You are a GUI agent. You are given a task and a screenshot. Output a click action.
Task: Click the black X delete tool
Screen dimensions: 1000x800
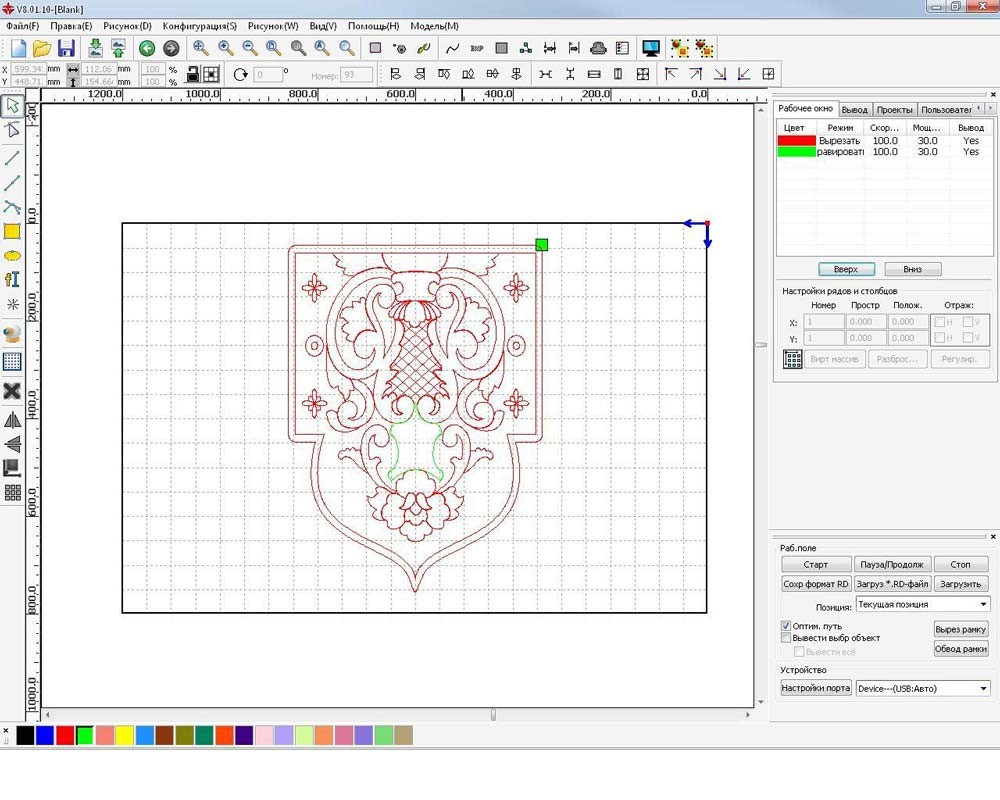click(12, 391)
